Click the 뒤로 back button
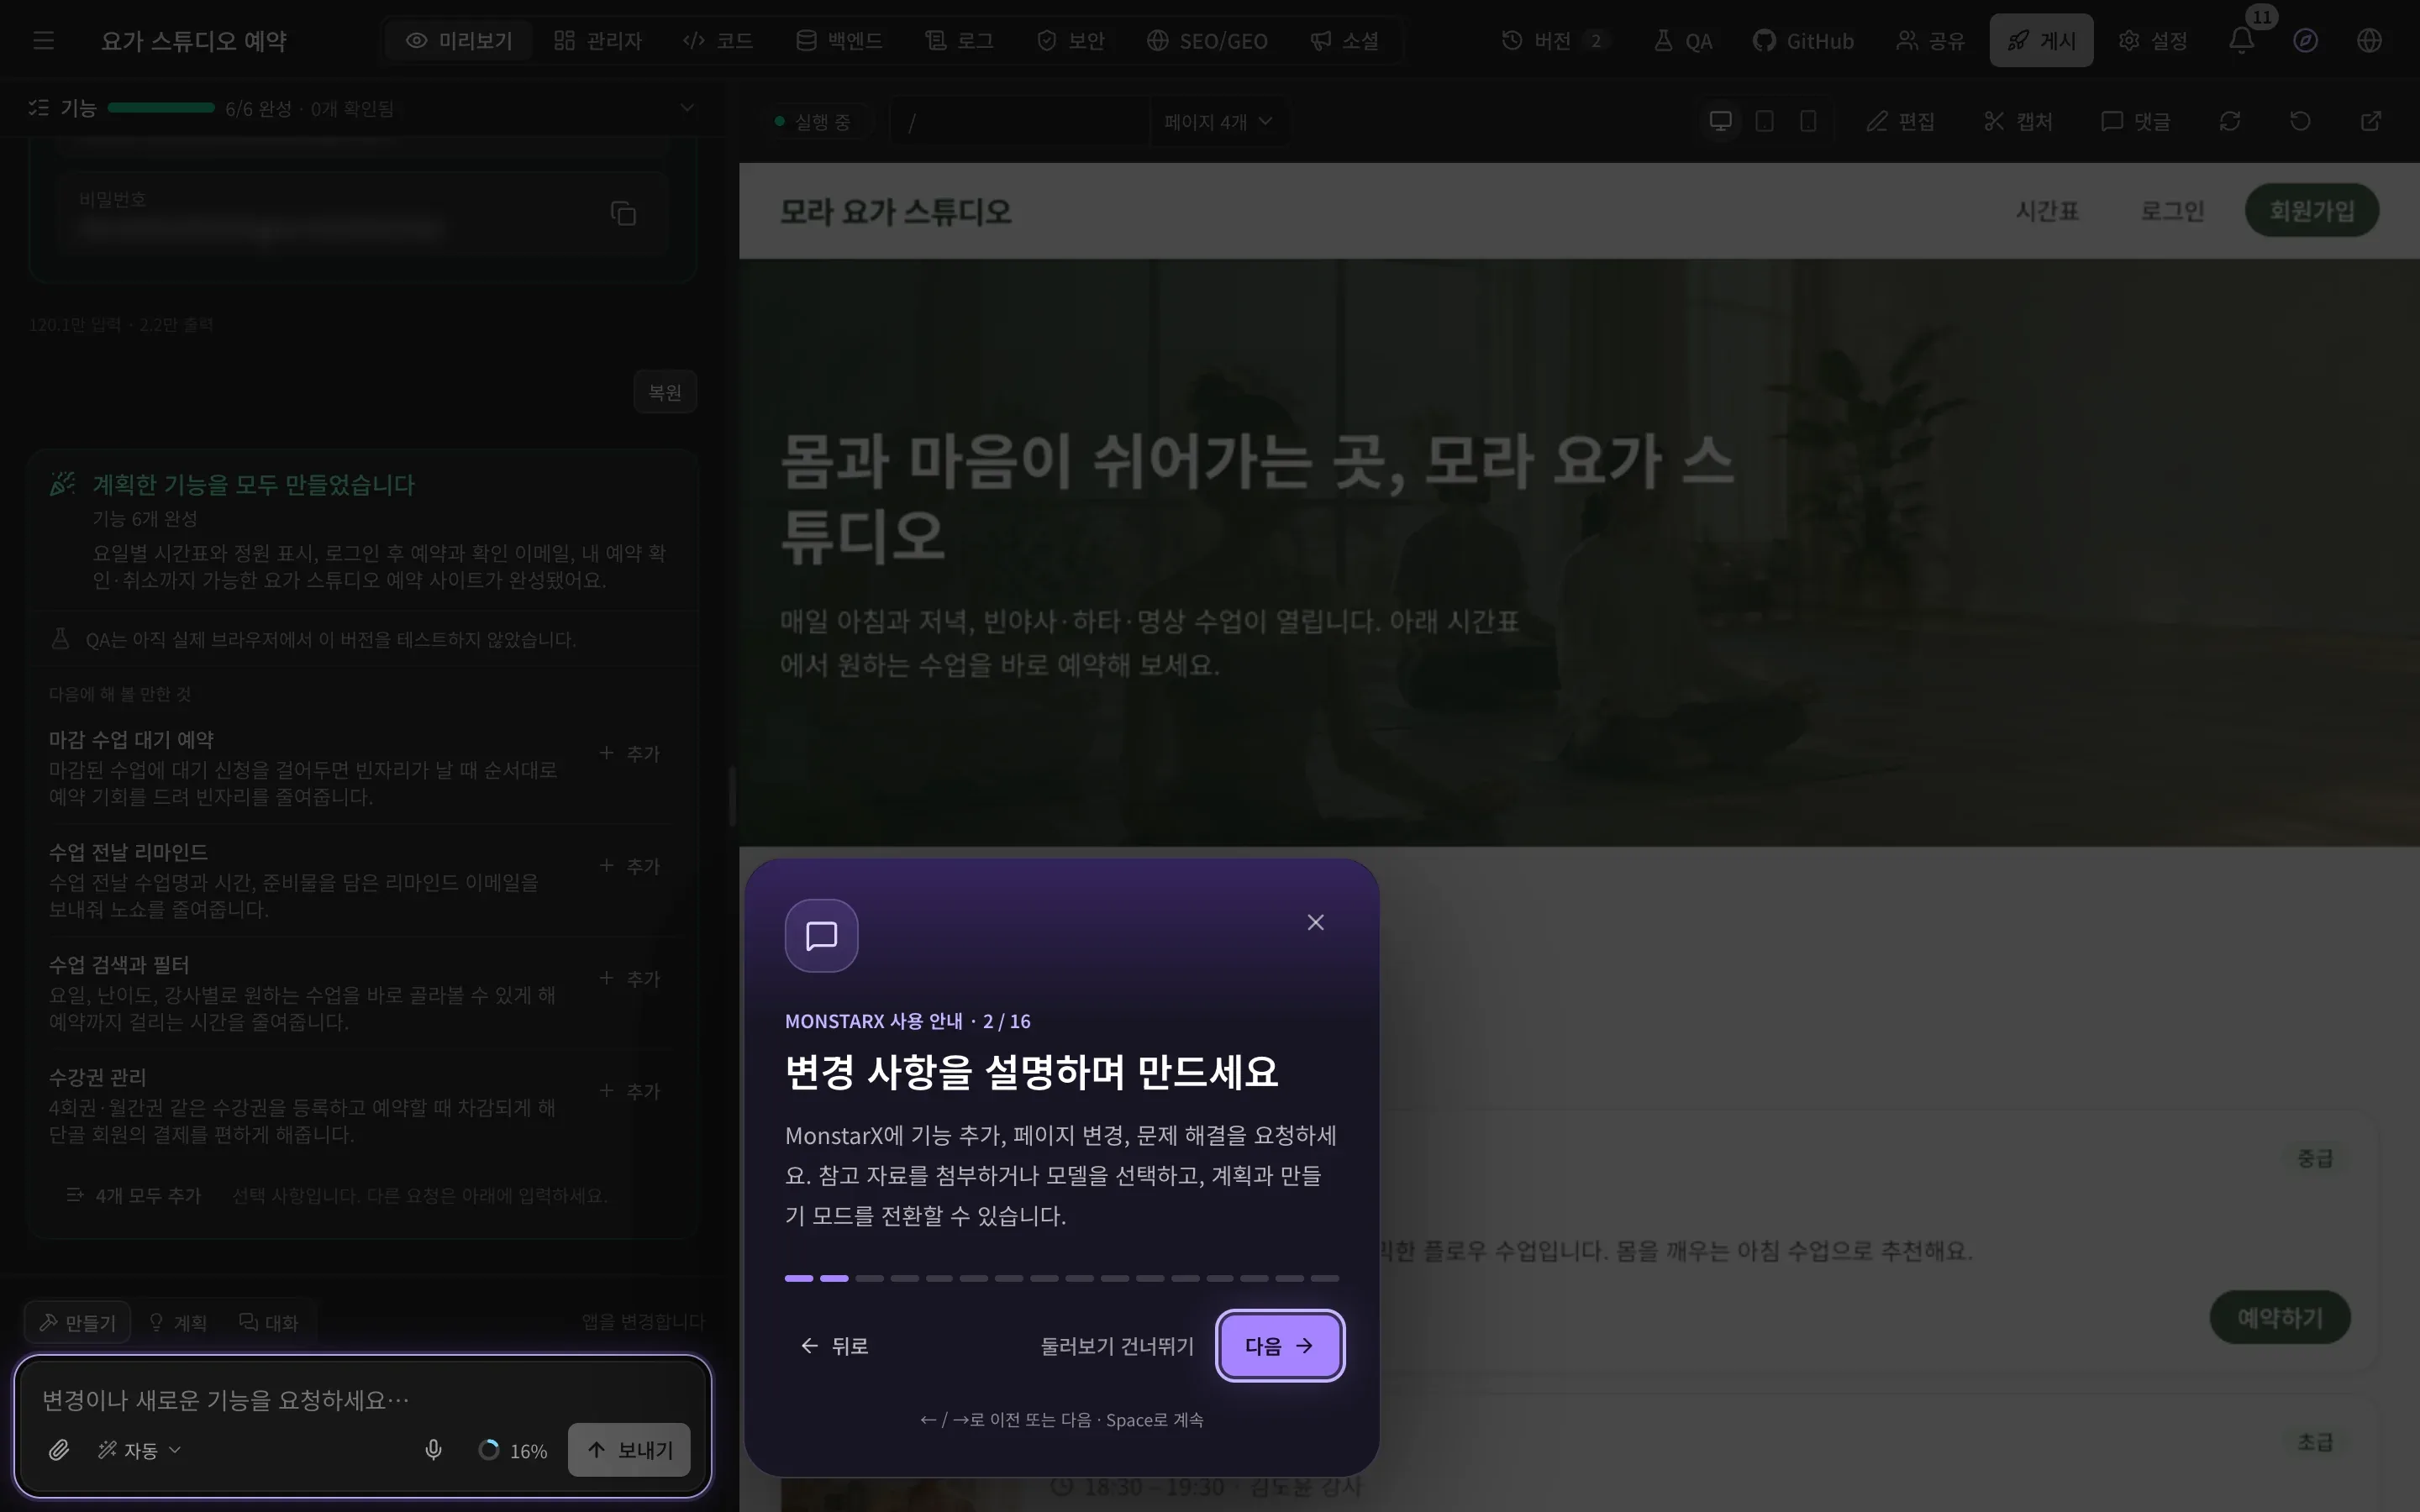The height and width of the screenshot is (1512, 2420). pos(835,1345)
